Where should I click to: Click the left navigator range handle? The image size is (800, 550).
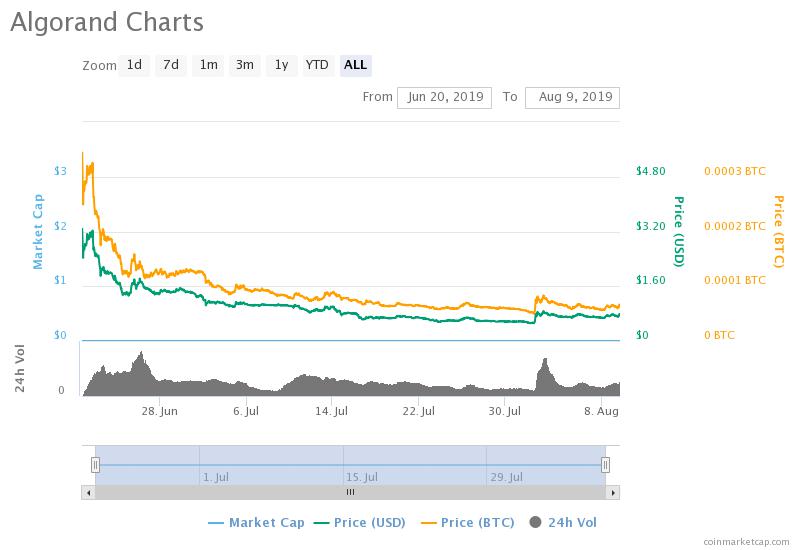[95, 465]
